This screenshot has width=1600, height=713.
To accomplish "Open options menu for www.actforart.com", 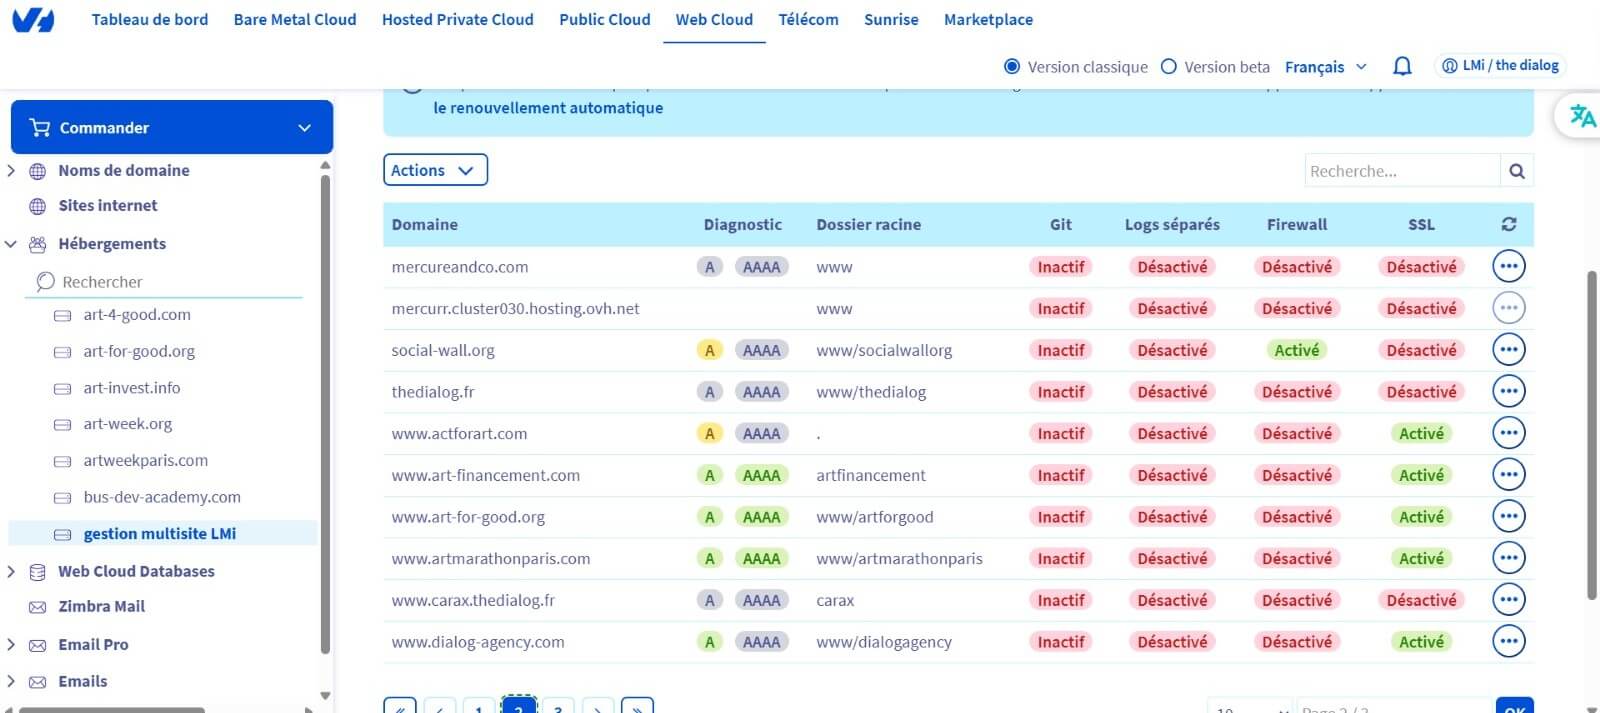I will (x=1508, y=433).
